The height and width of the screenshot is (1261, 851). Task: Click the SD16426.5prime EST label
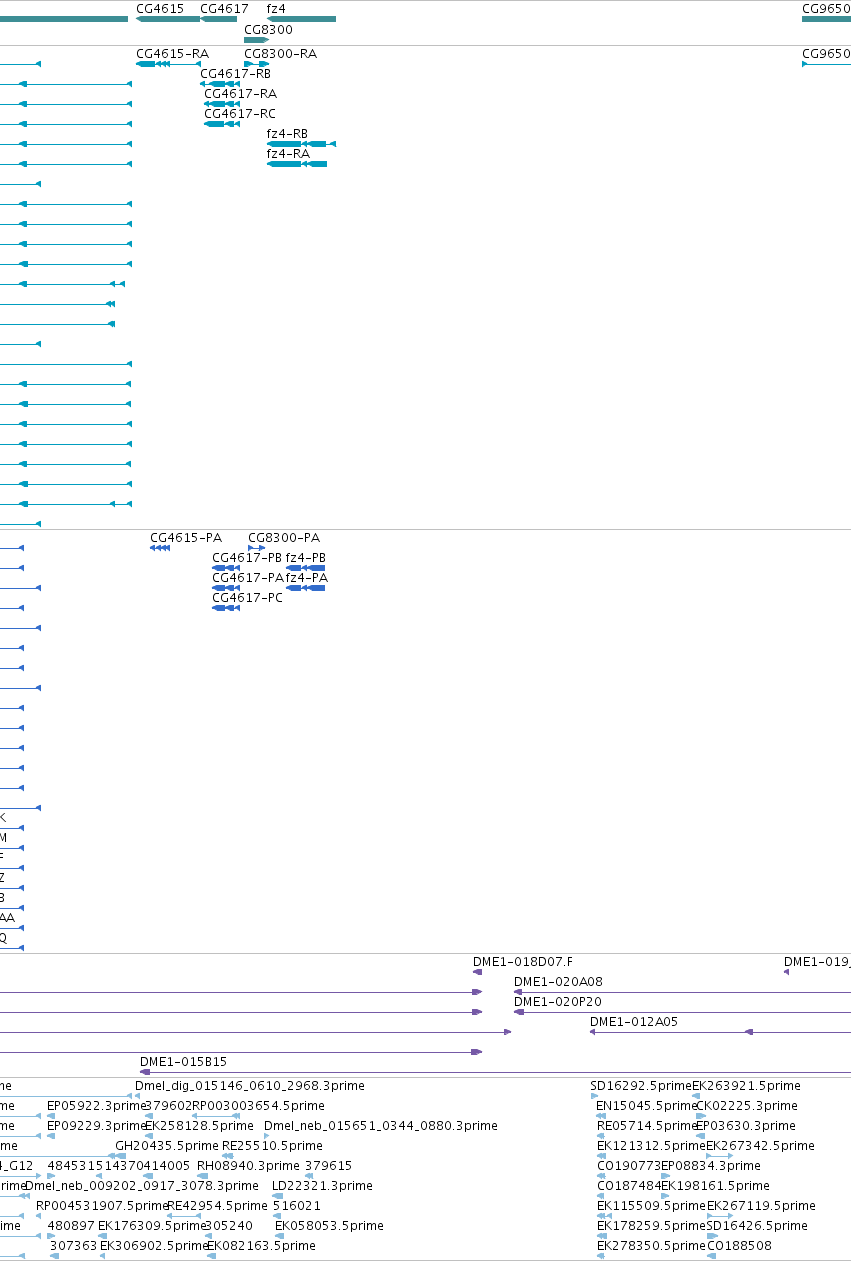(x=757, y=1226)
